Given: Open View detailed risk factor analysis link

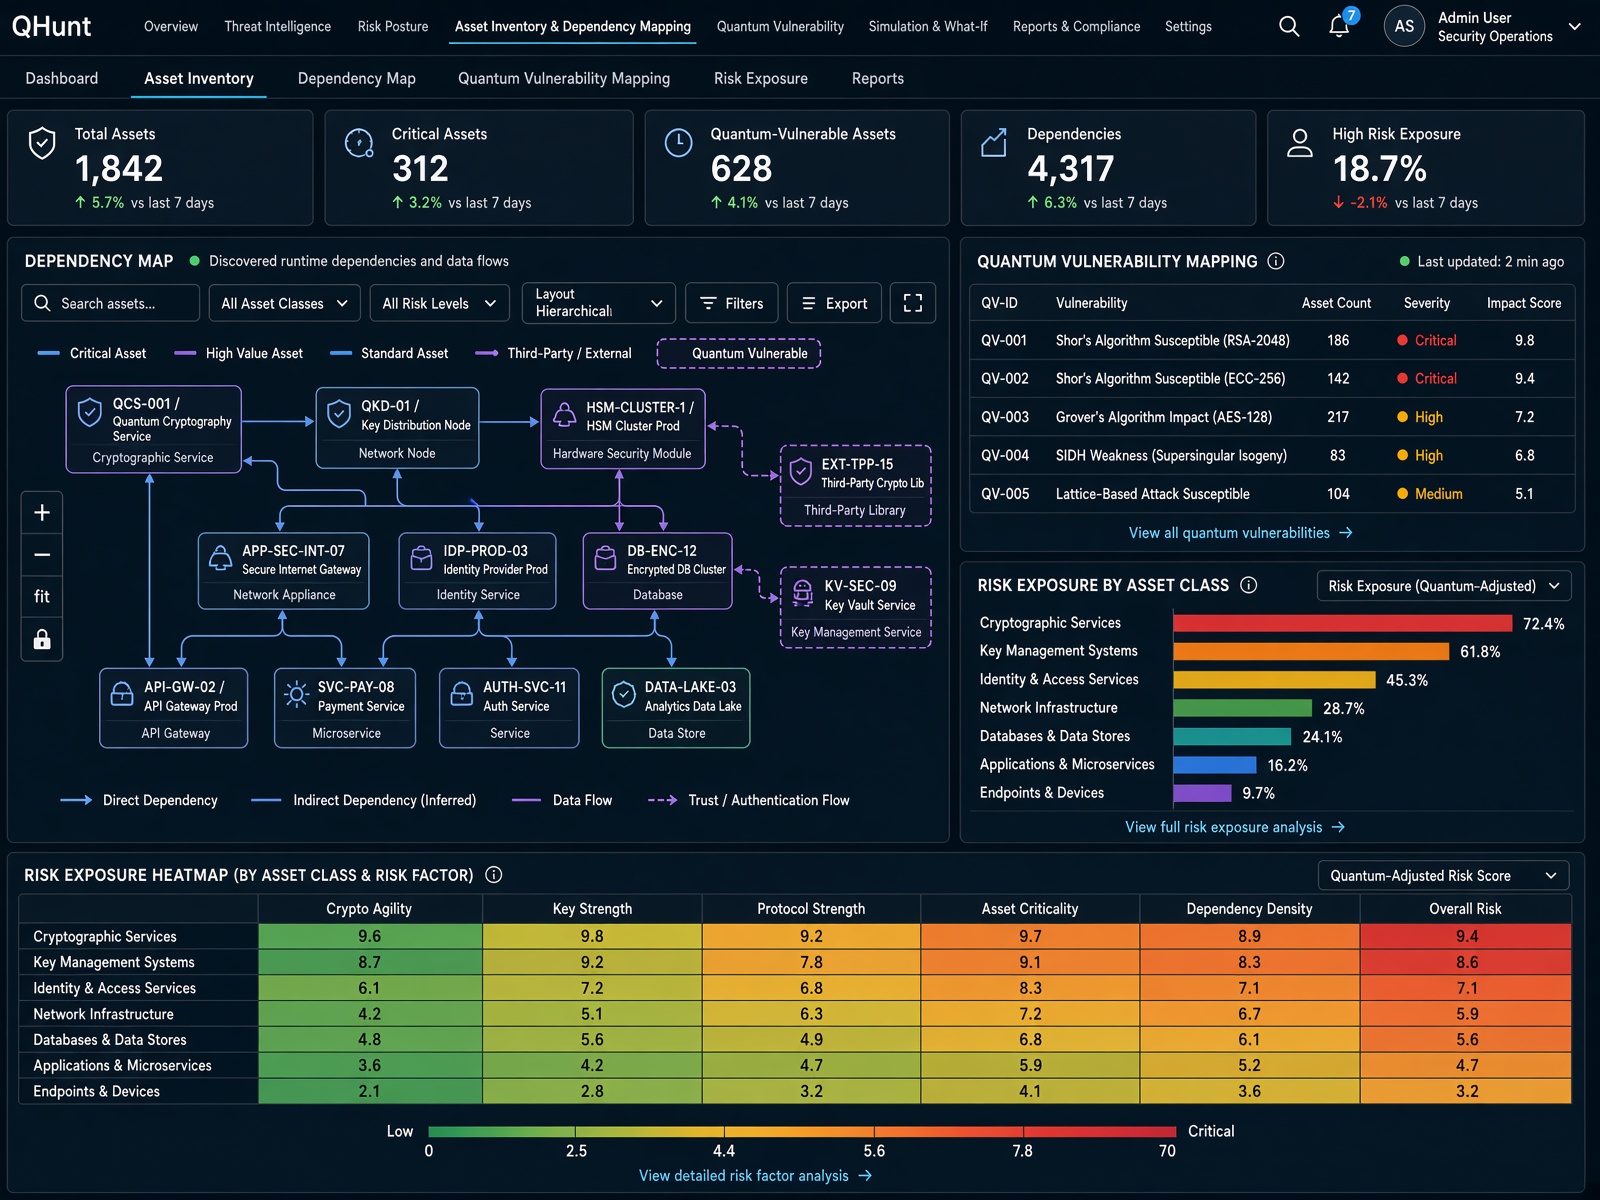Looking at the screenshot, I should 755,1176.
